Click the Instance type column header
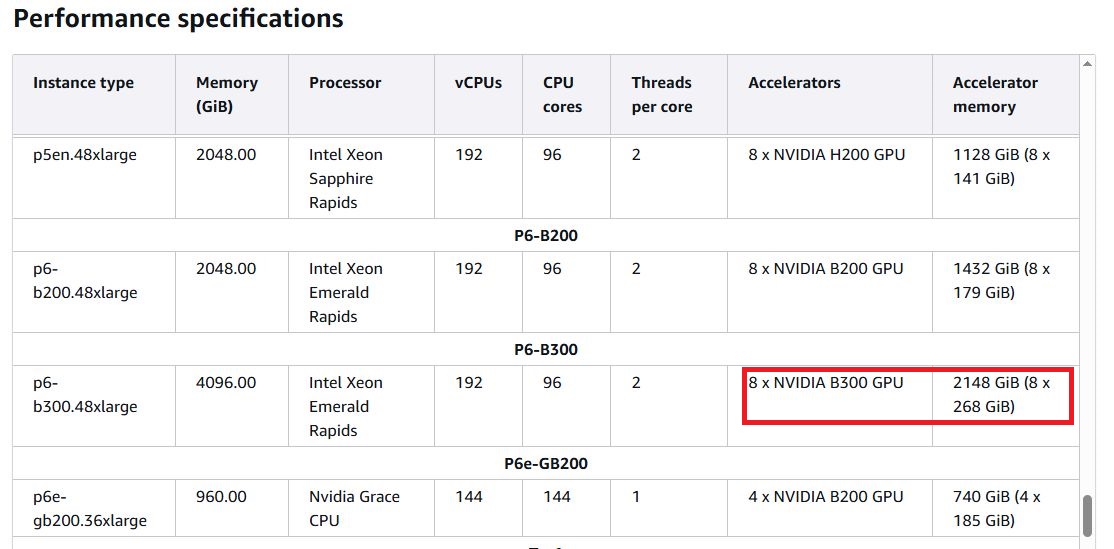The height and width of the screenshot is (549, 1114). click(83, 83)
